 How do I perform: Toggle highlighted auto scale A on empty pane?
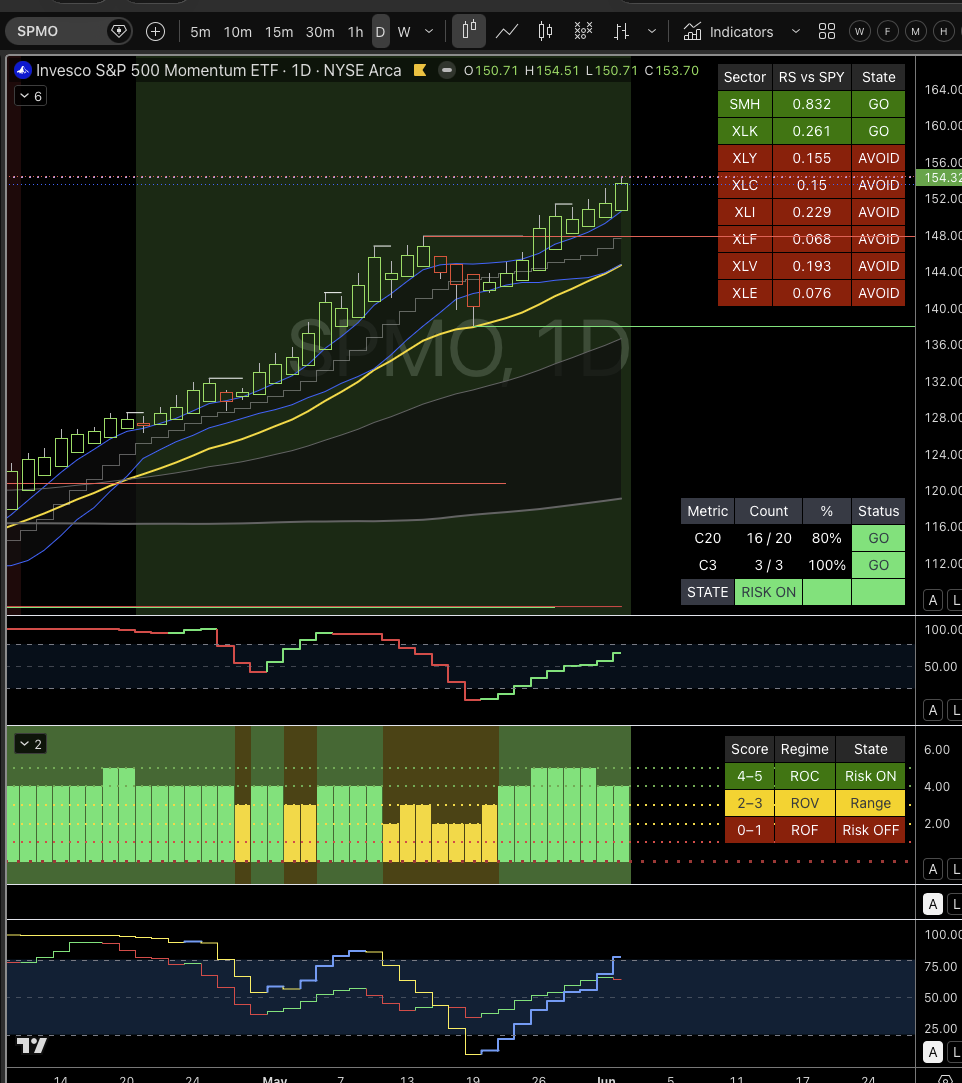[x=933, y=903]
